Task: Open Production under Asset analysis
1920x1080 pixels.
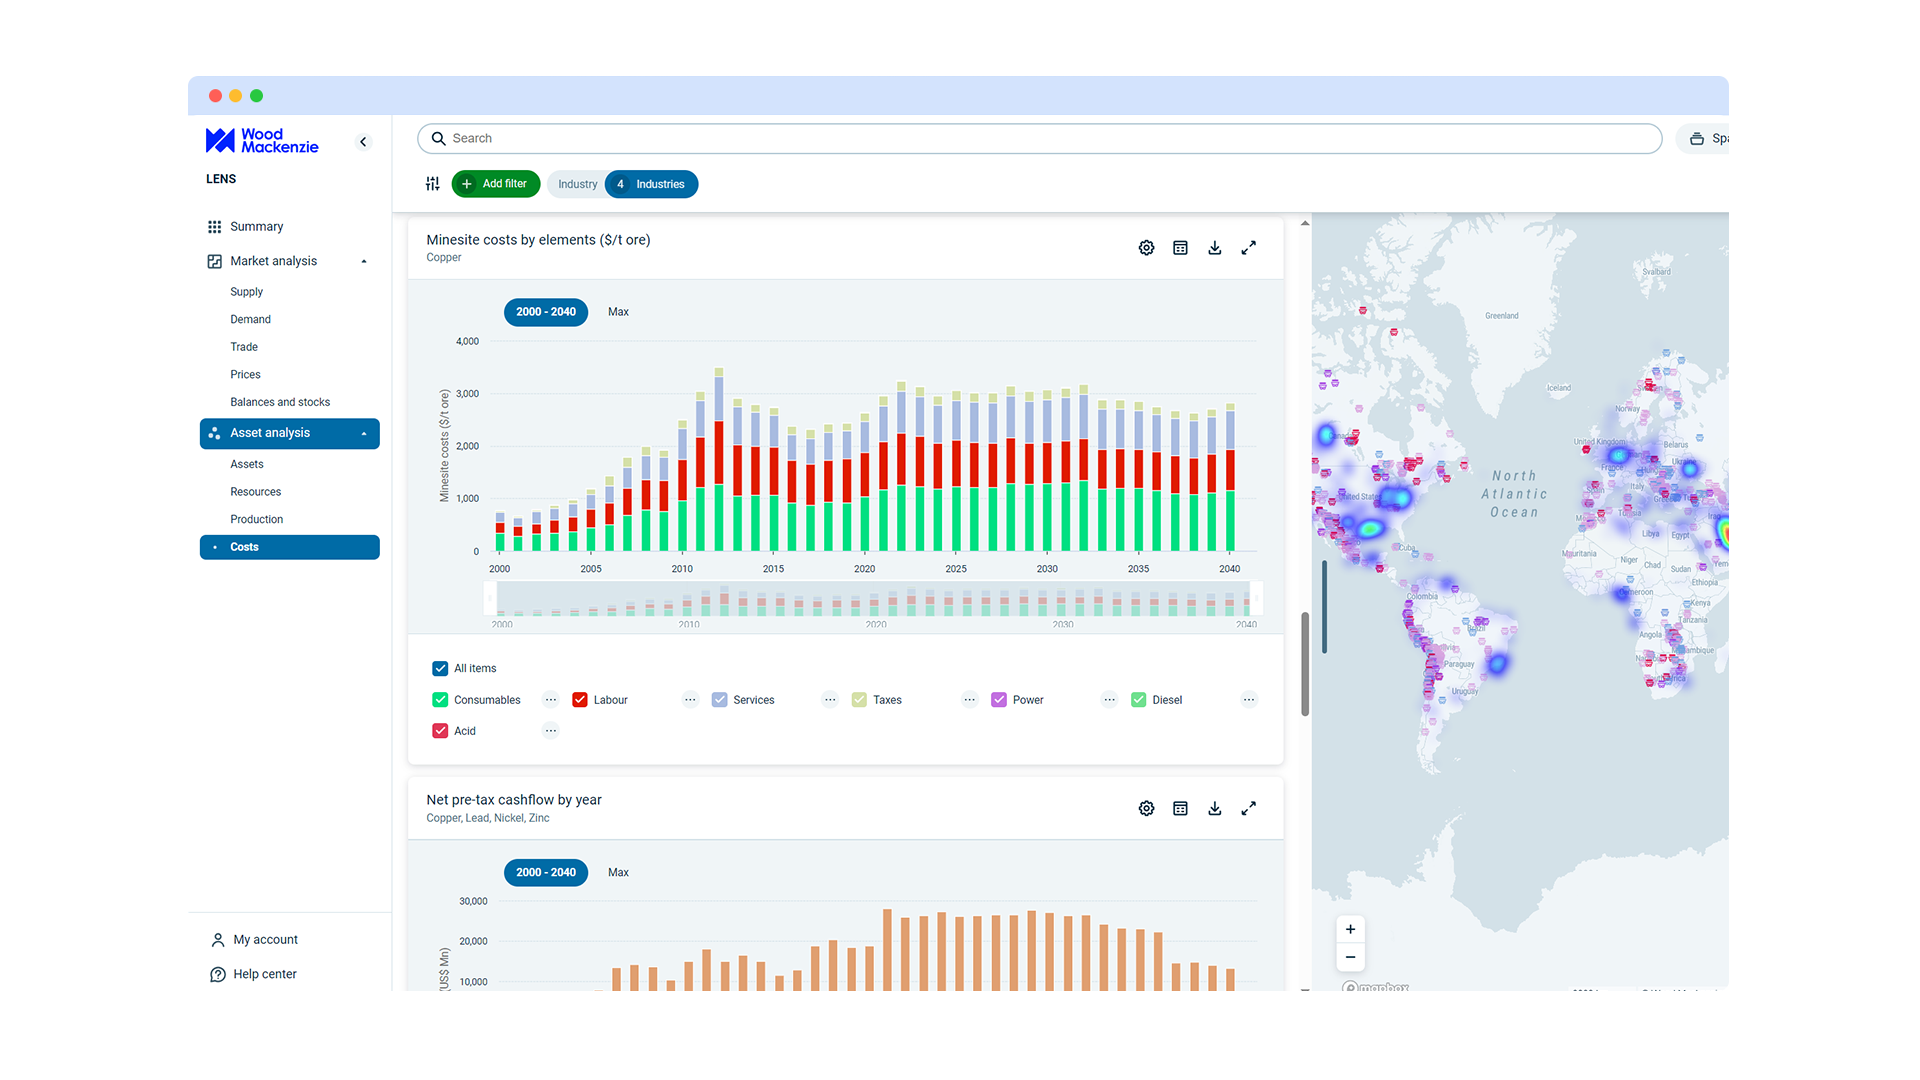Action: [256, 519]
